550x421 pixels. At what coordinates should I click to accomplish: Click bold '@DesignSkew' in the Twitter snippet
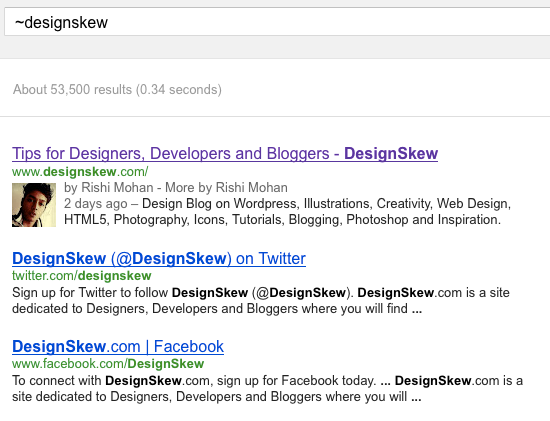point(301,293)
